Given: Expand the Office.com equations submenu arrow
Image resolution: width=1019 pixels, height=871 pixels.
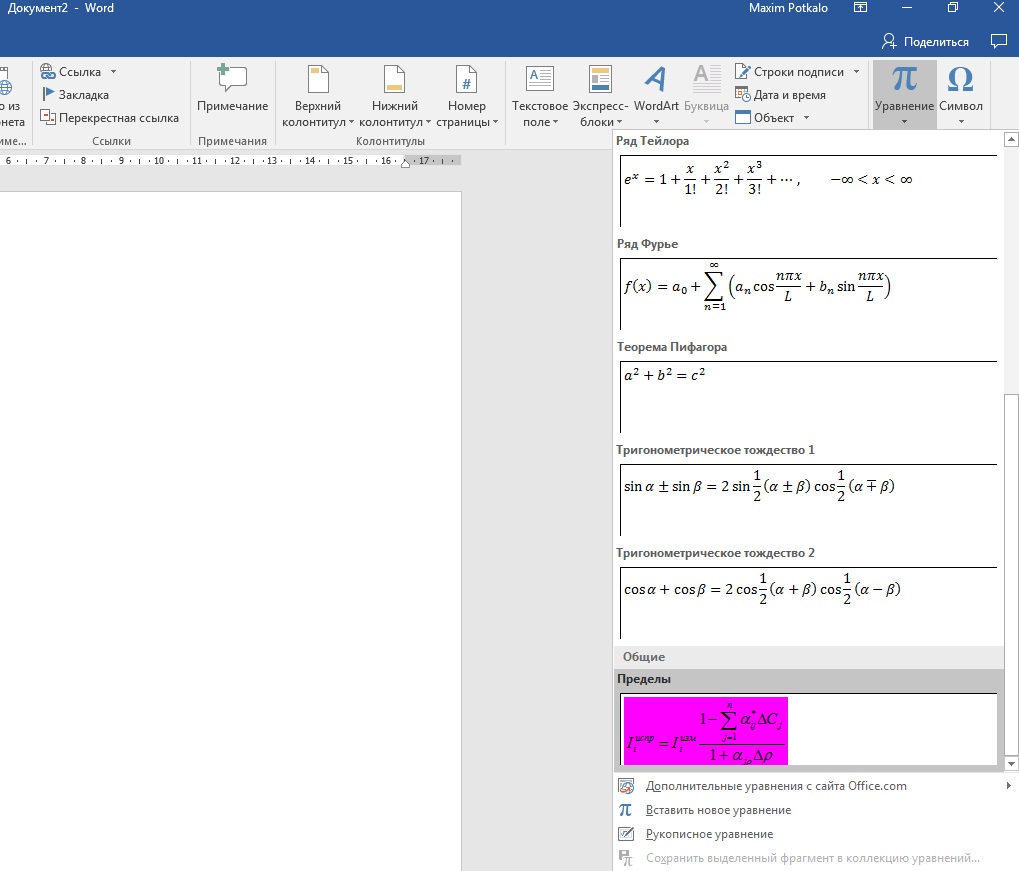Looking at the screenshot, I should (x=1008, y=786).
